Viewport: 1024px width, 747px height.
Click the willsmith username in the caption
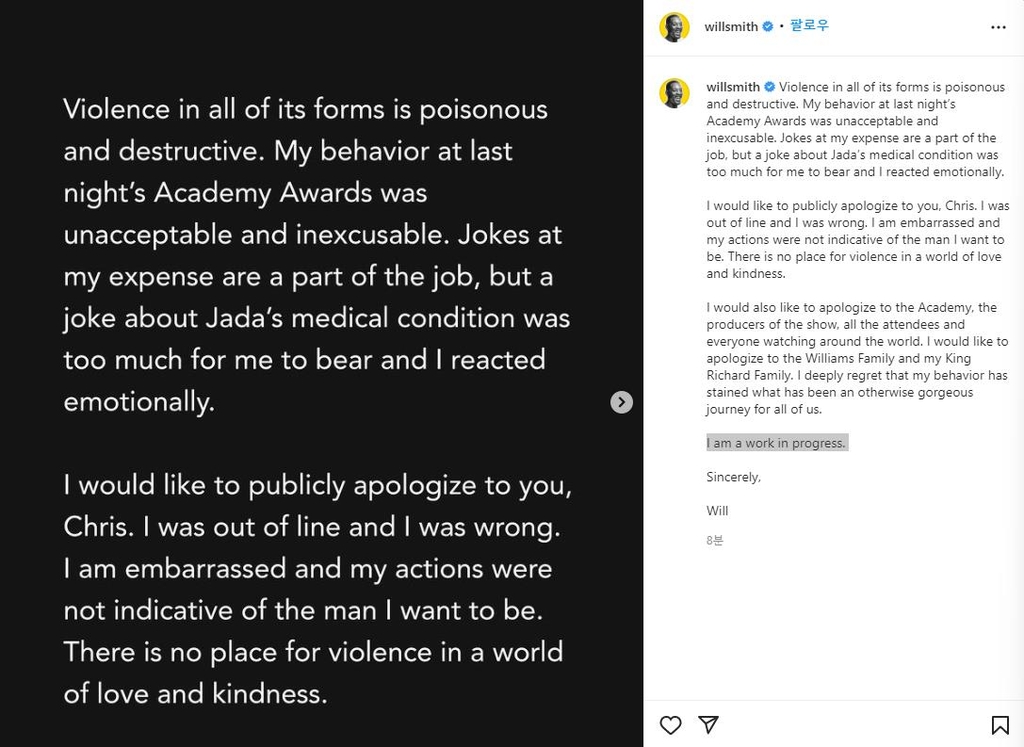tap(732, 87)
